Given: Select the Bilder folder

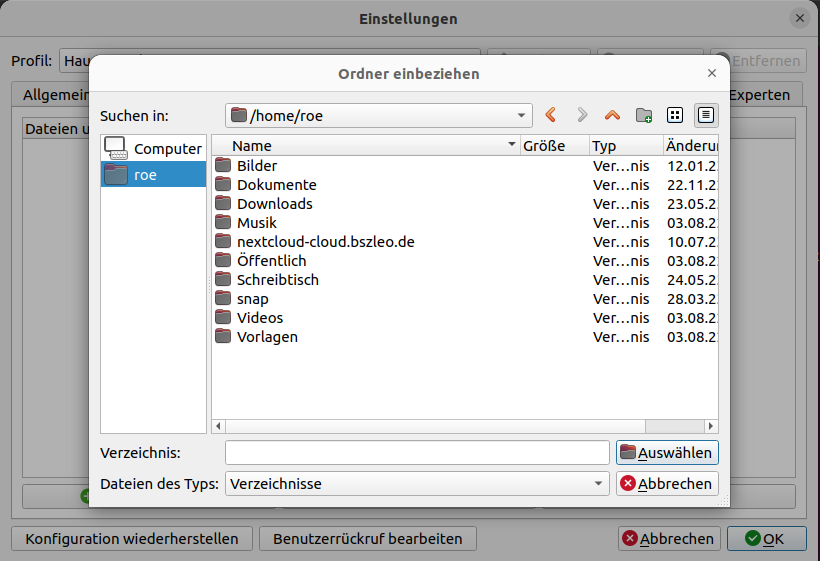Looking at the screenshot, I should coord(257,166).
